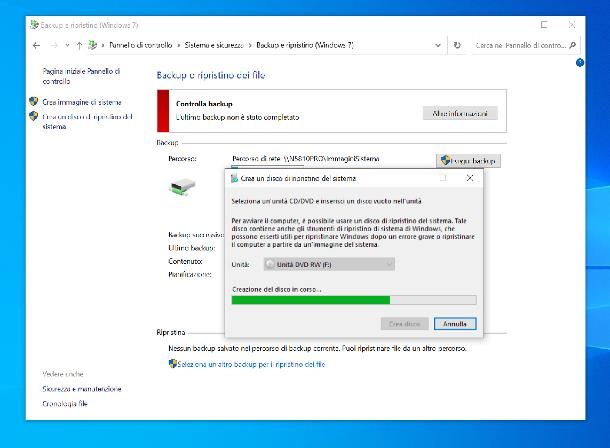The width and height of the screenshot is (610, 448).
Task: Click the recovery disc dialog title icon
Action: [234, 178]
